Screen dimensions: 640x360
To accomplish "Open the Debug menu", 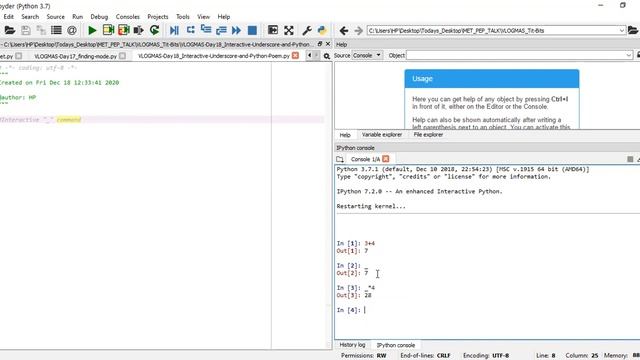I will tap(99, 17).
